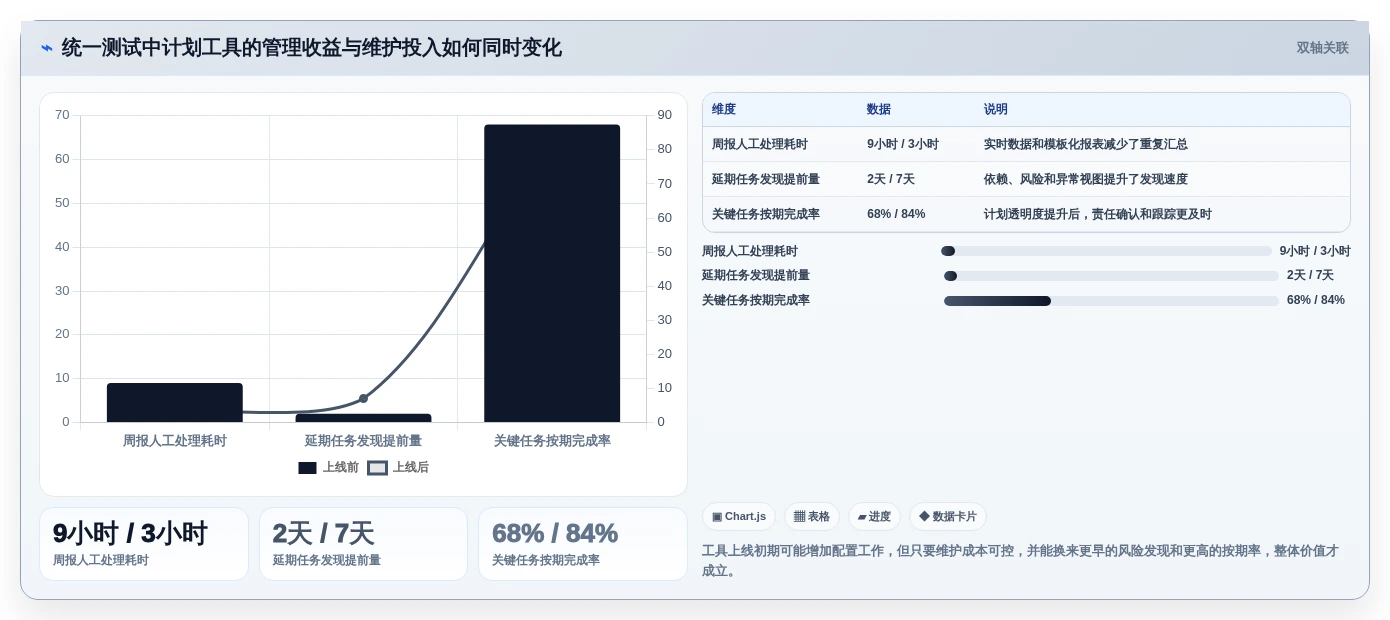Click the 数据卡片 tag chip
1390x620 pixels.
[x=947, y=517]
